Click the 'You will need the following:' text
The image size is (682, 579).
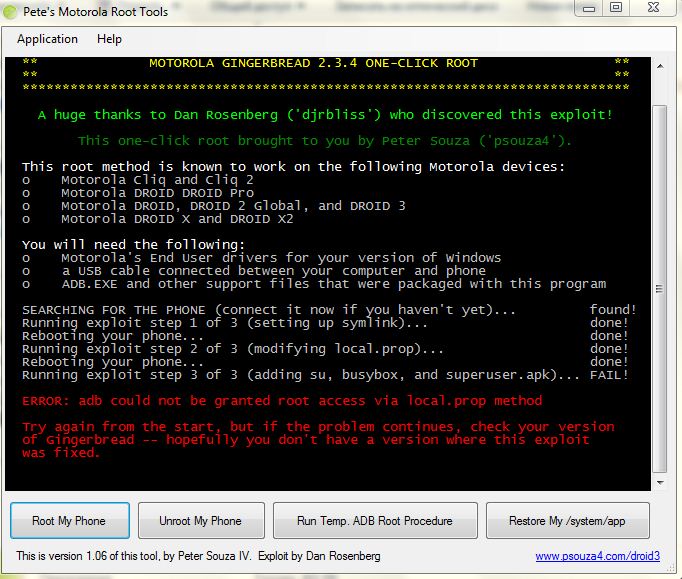click(133, 245)
